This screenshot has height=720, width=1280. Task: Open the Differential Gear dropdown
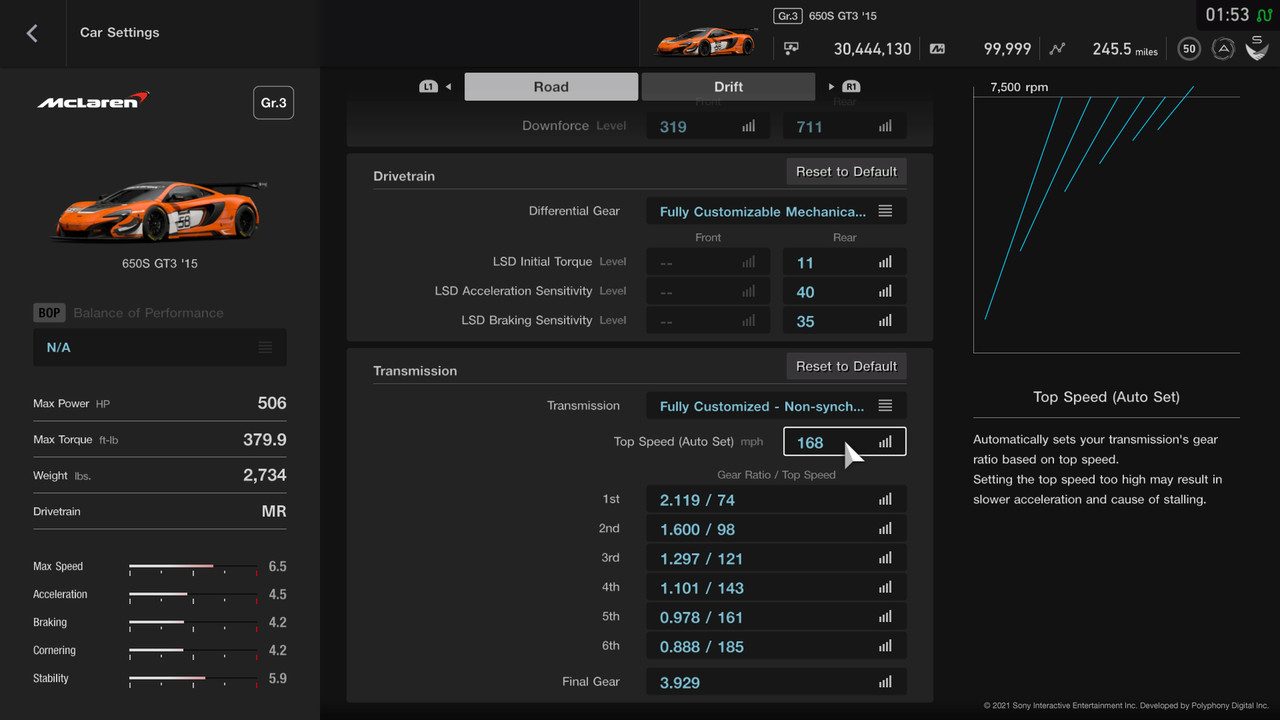point(776,211)
